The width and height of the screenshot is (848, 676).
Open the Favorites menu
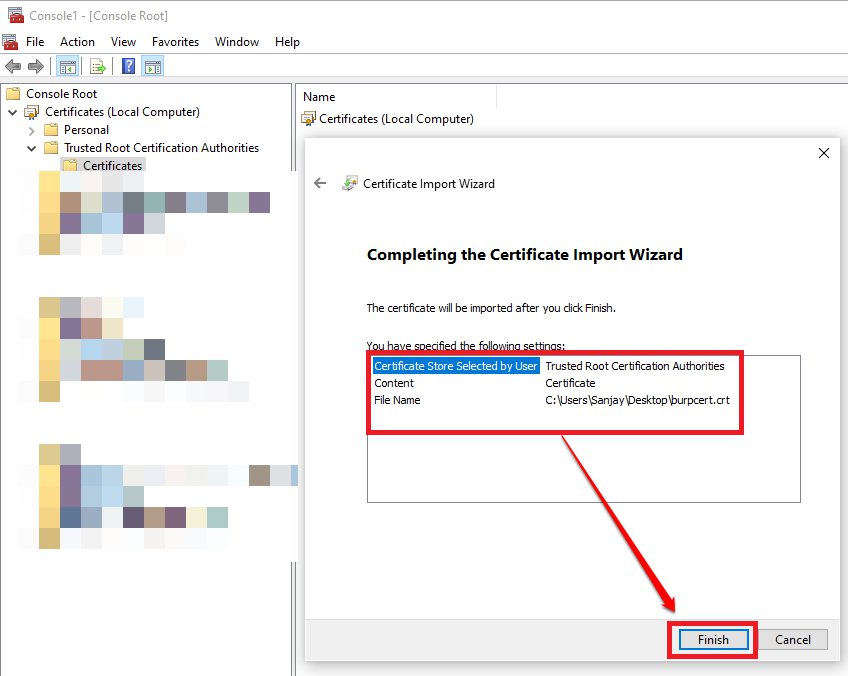click(x=175, y=42)
